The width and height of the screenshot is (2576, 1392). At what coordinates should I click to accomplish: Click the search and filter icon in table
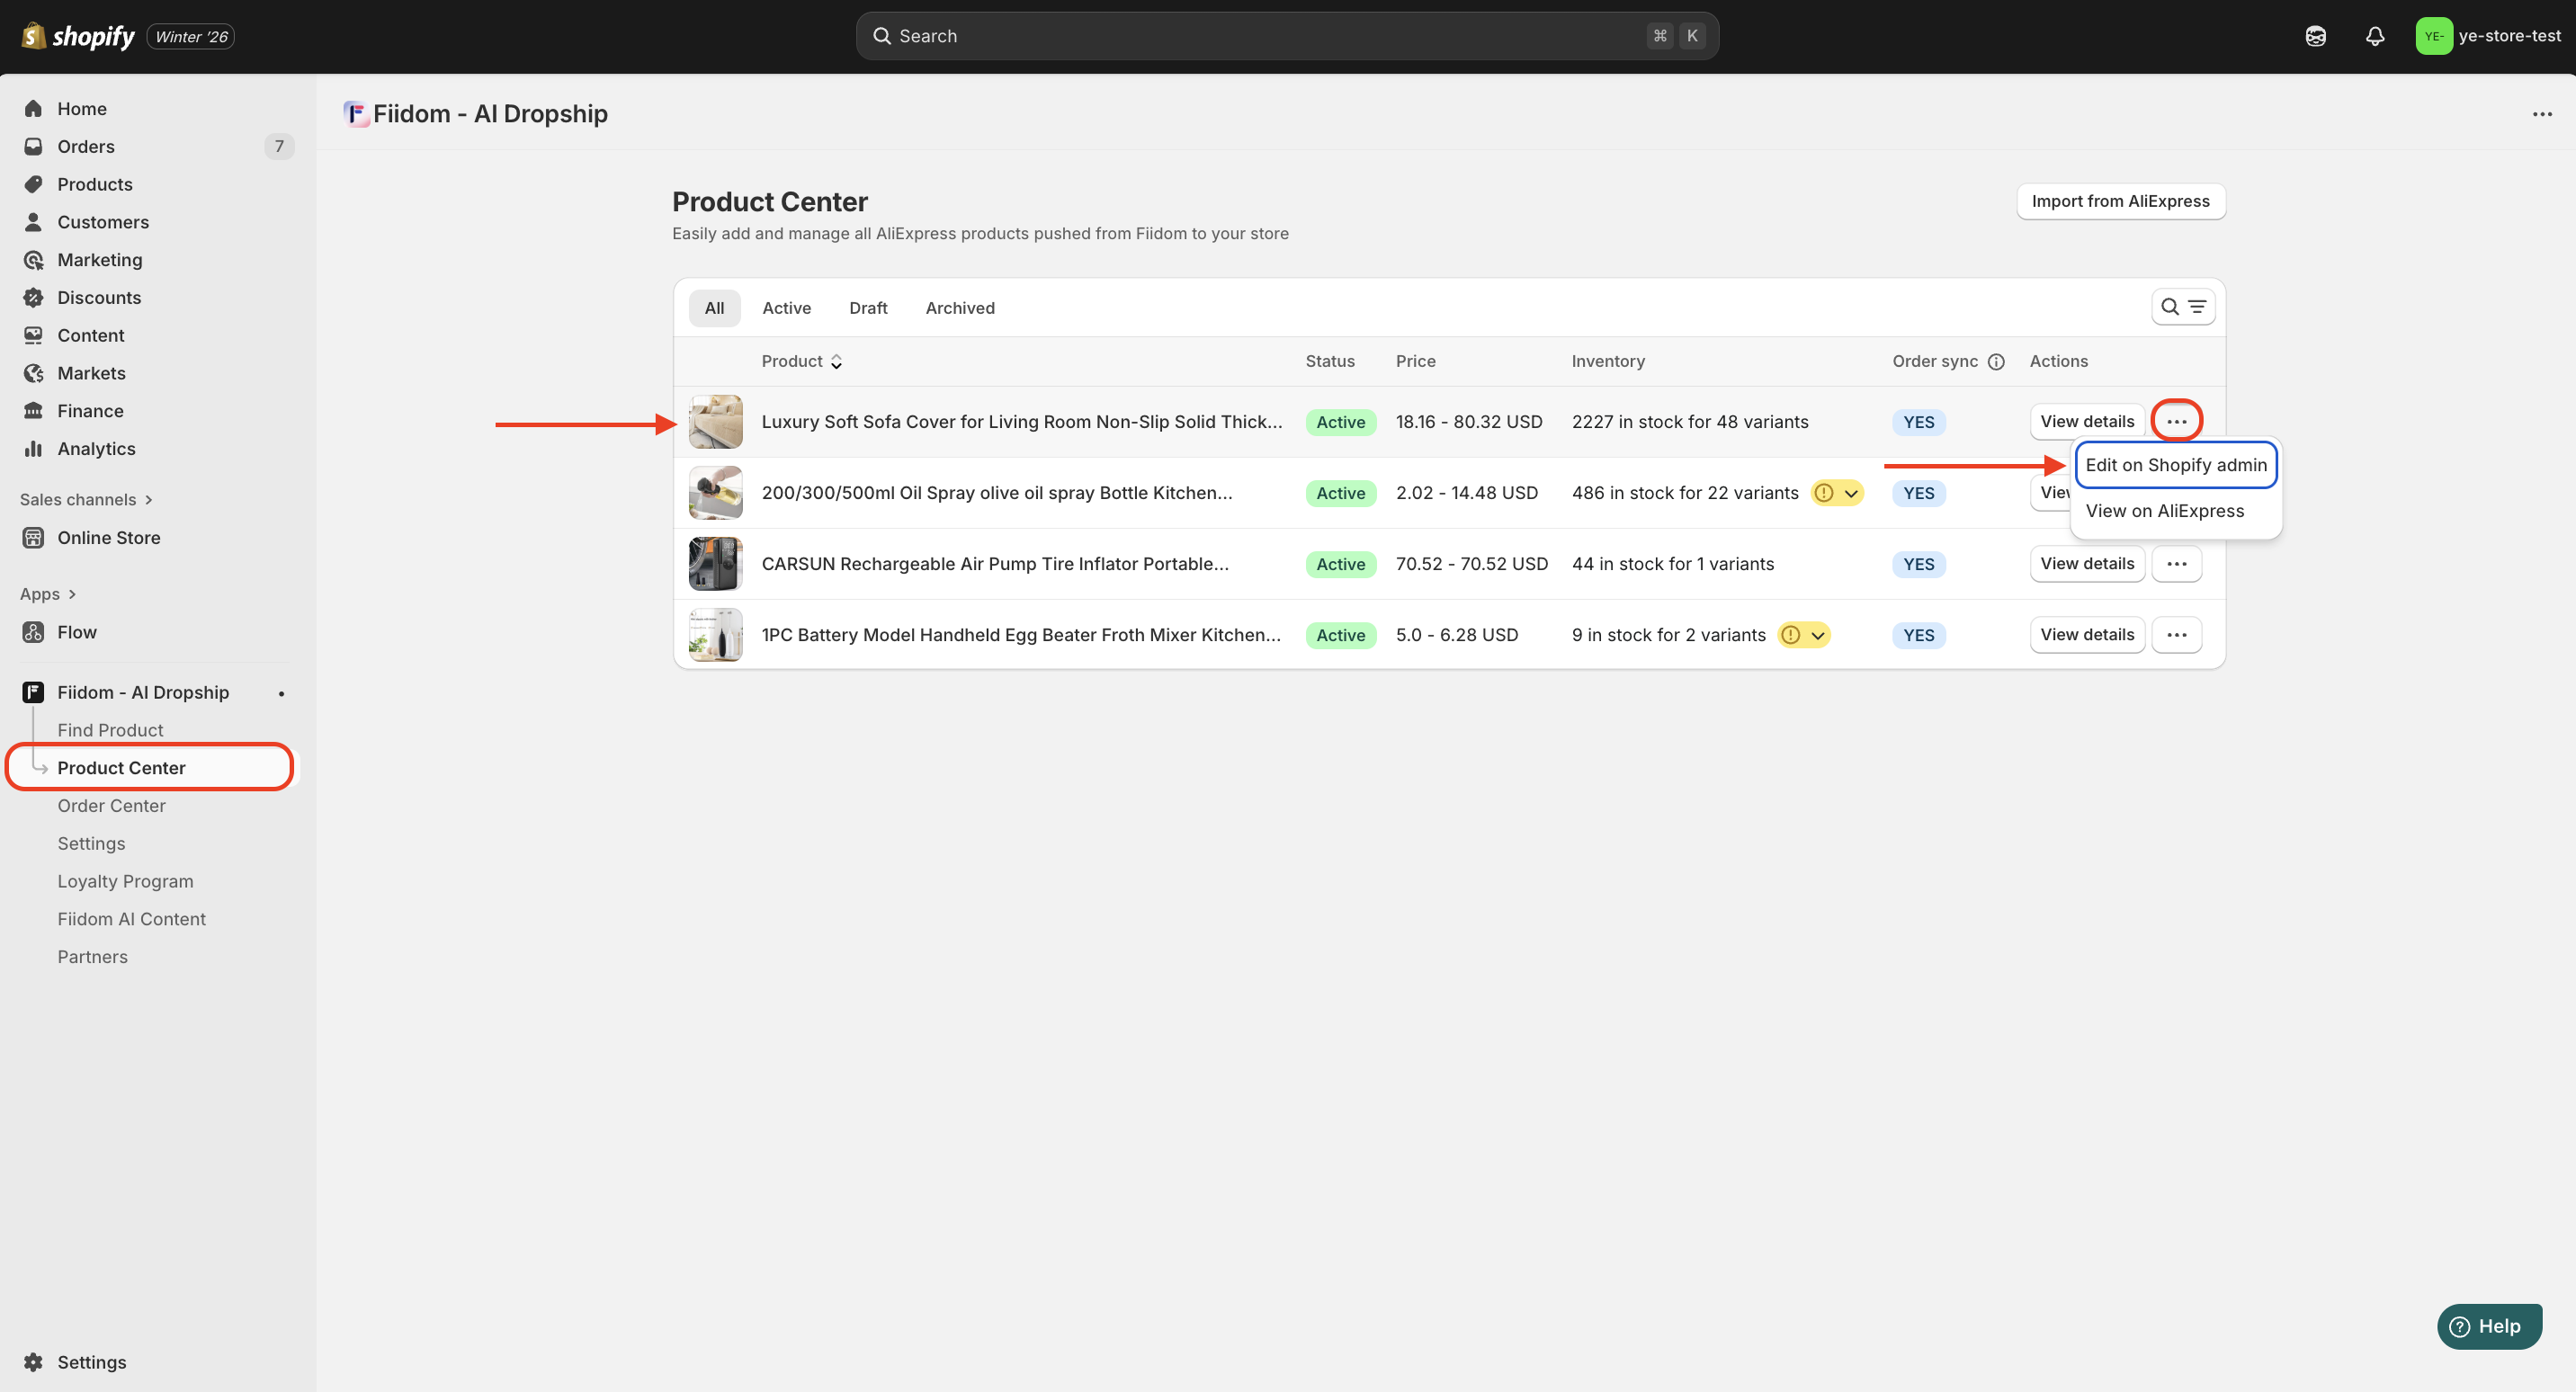point(2182,307)
